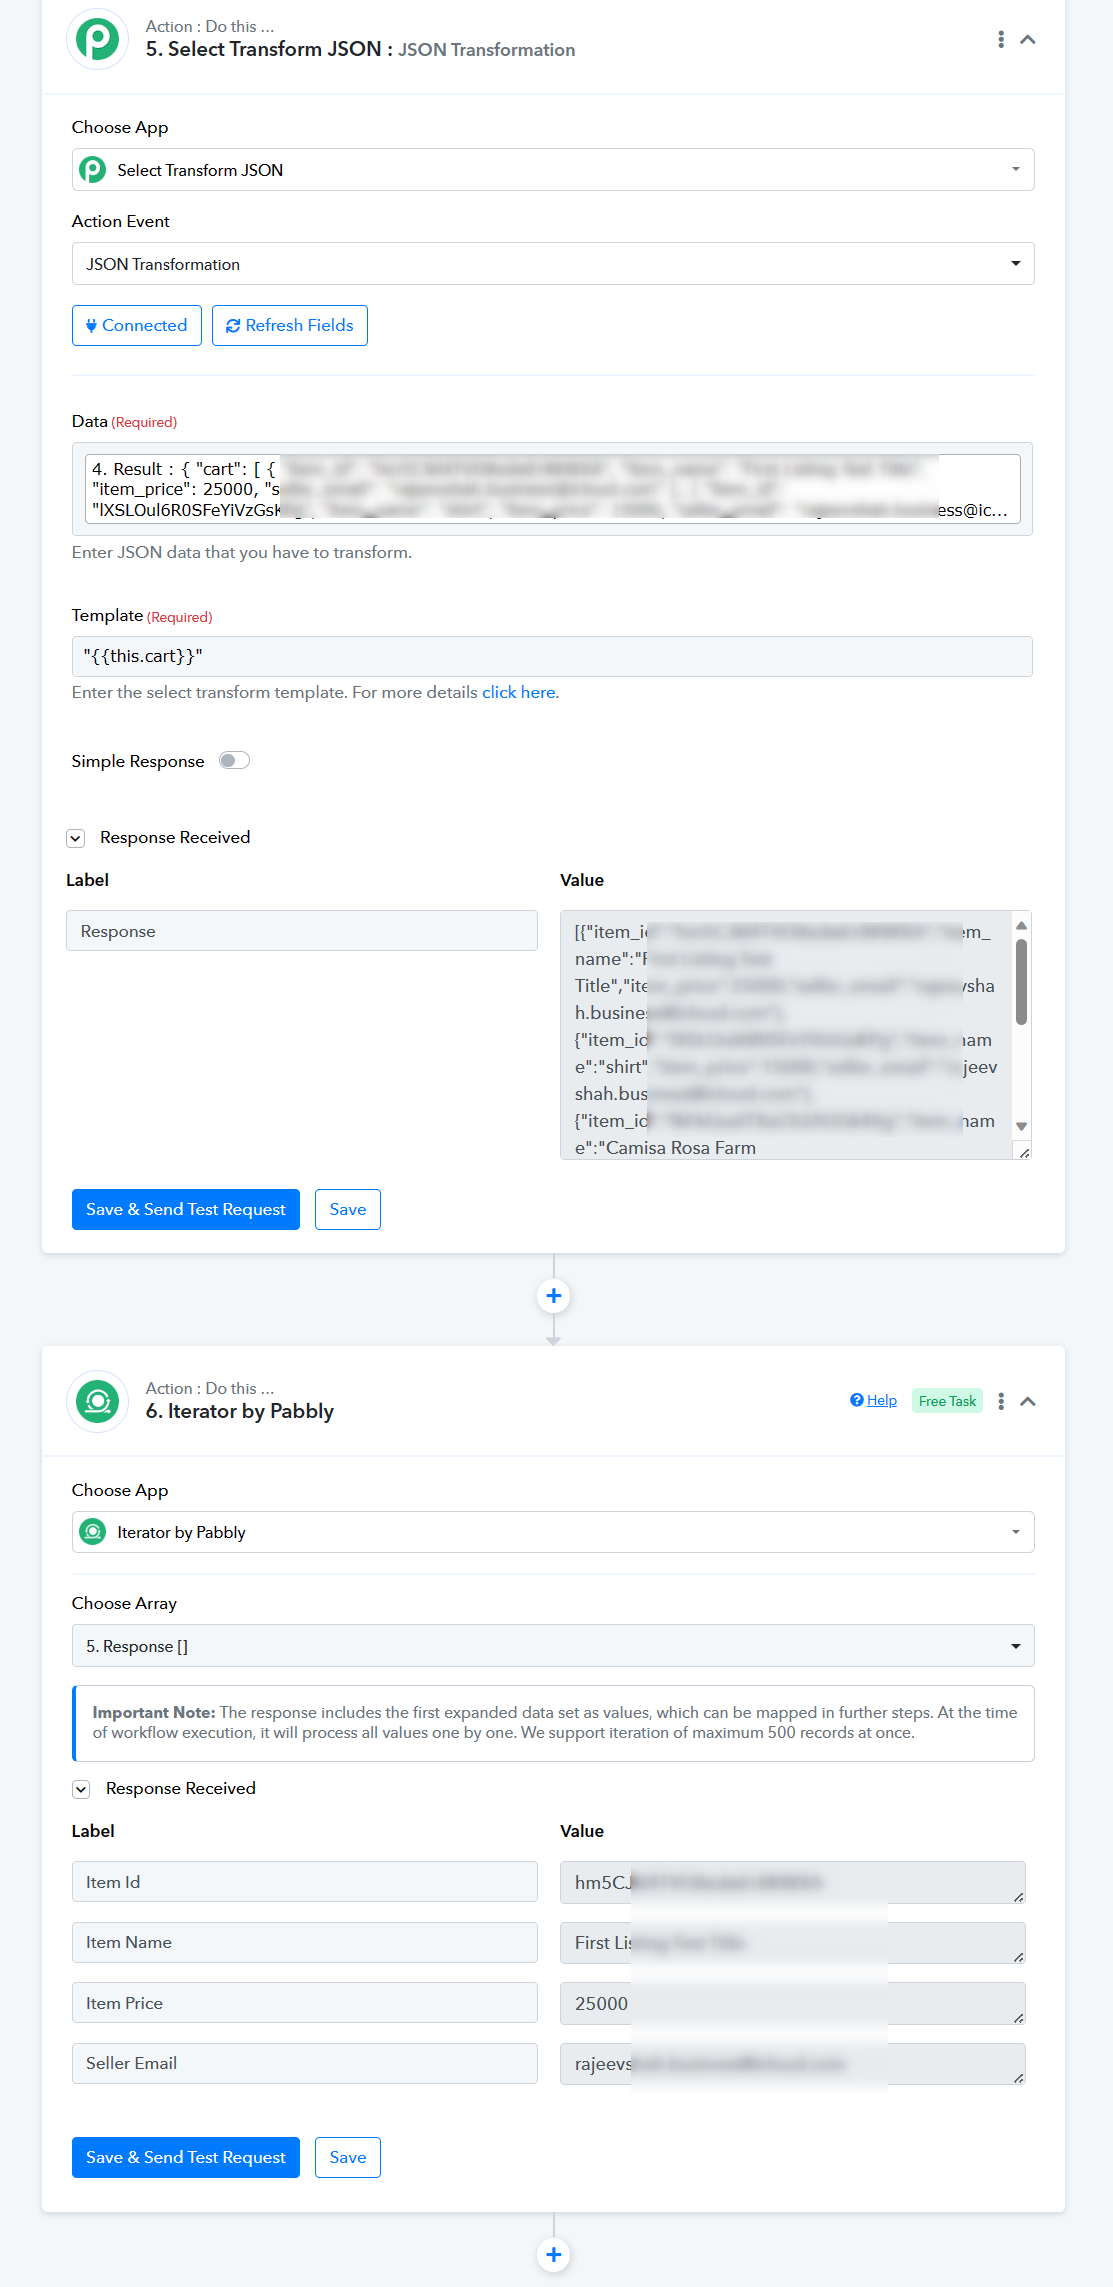Add a step with plus icon between steps 5 and 6
1113x2287 pixels.
pyautogui.click(x=554, y=1296)
